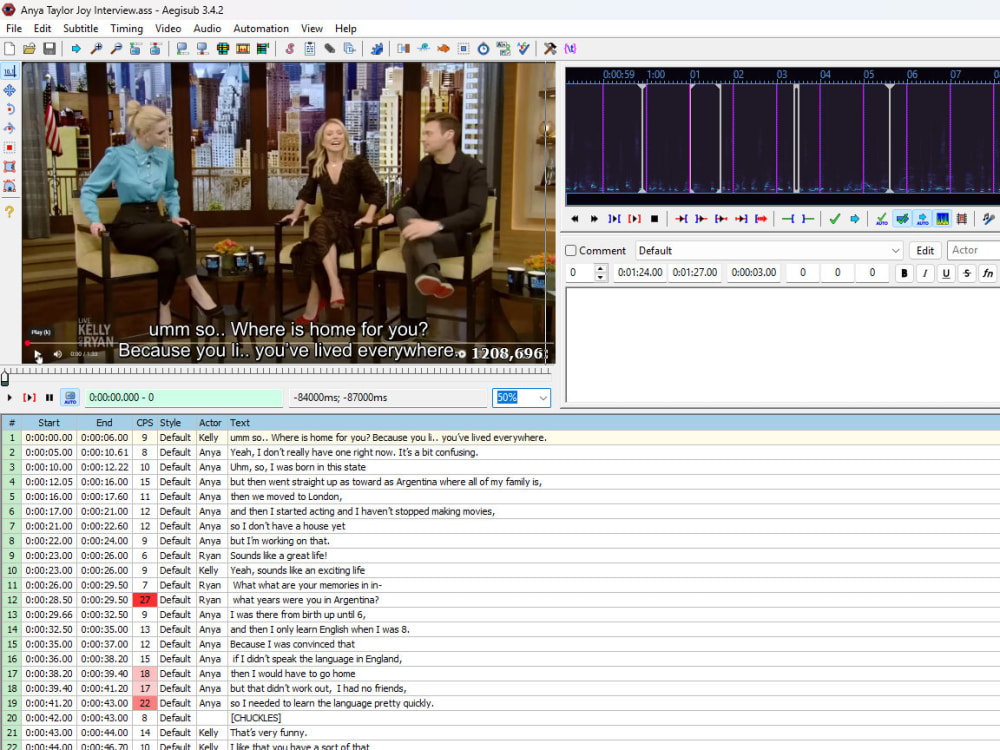Open the Styles Manager icon

point(290,48)
